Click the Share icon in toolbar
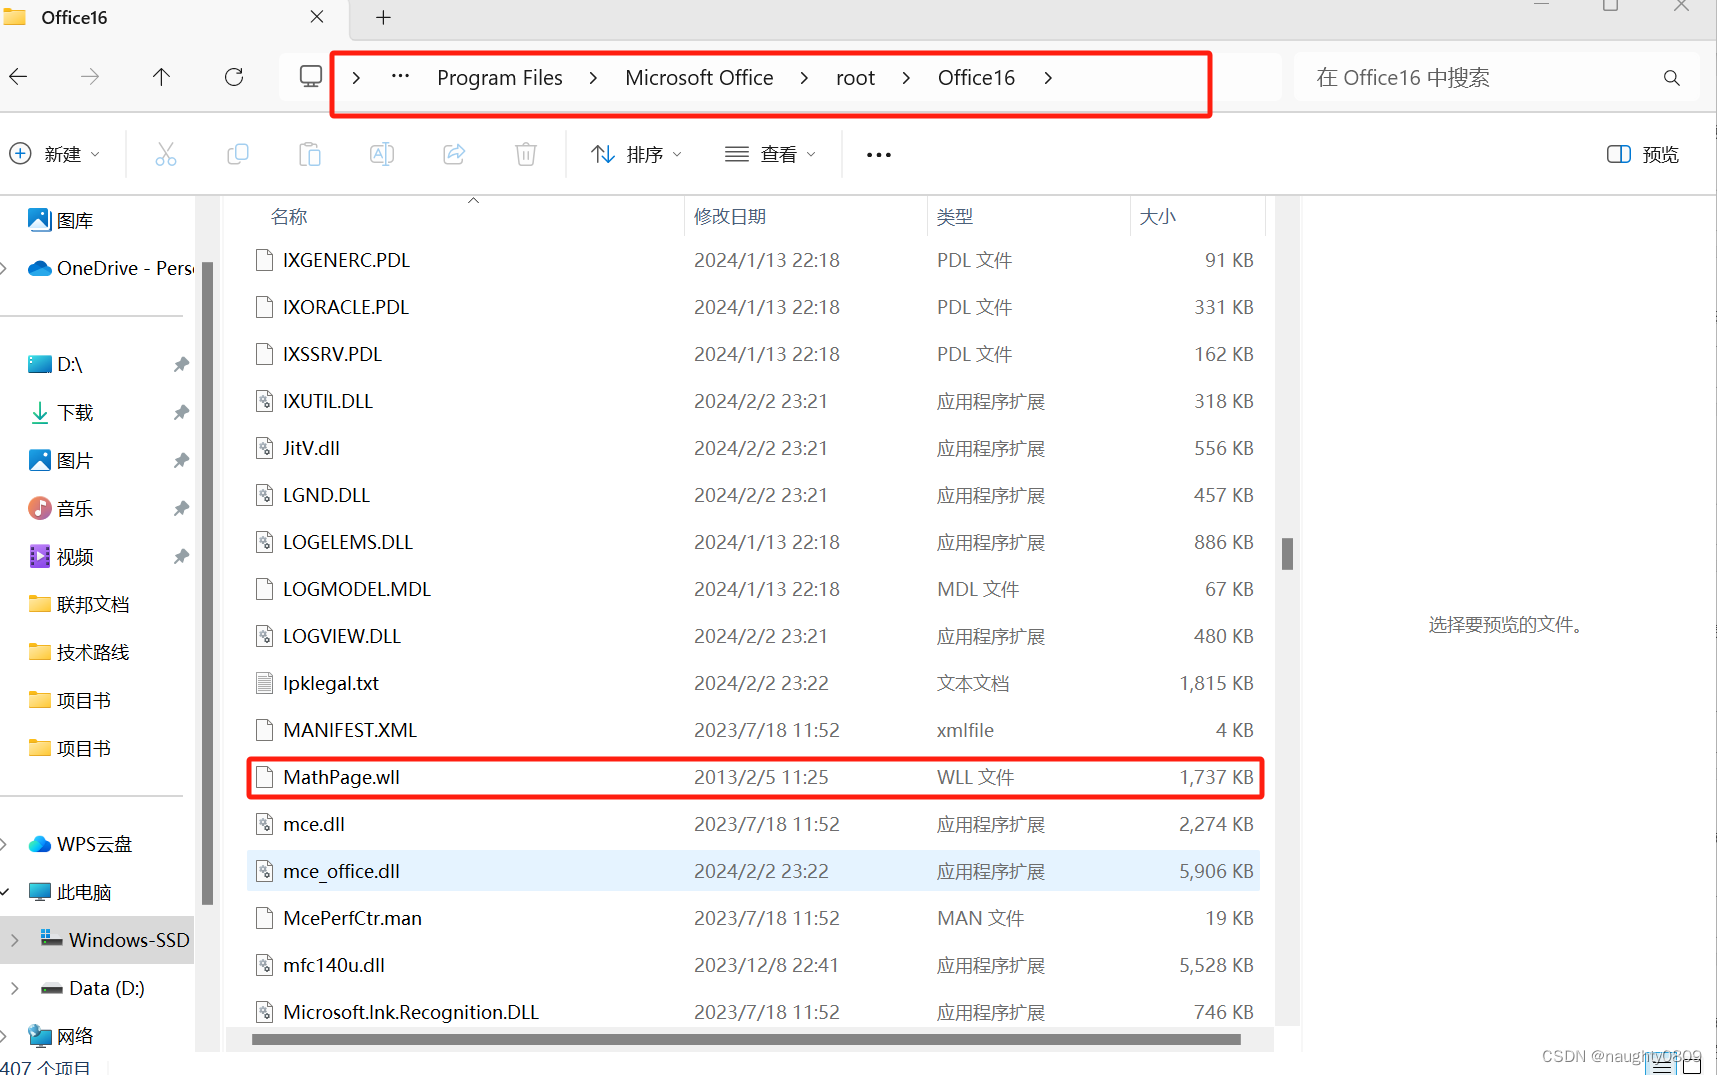 pos(454,154)
